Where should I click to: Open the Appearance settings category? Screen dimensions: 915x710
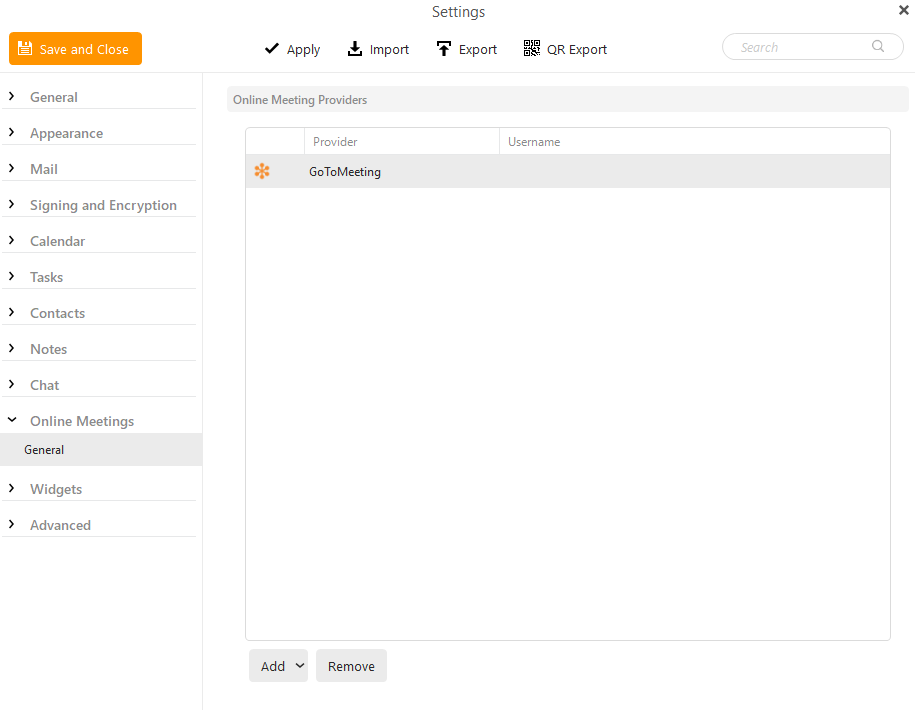(67, 134)
